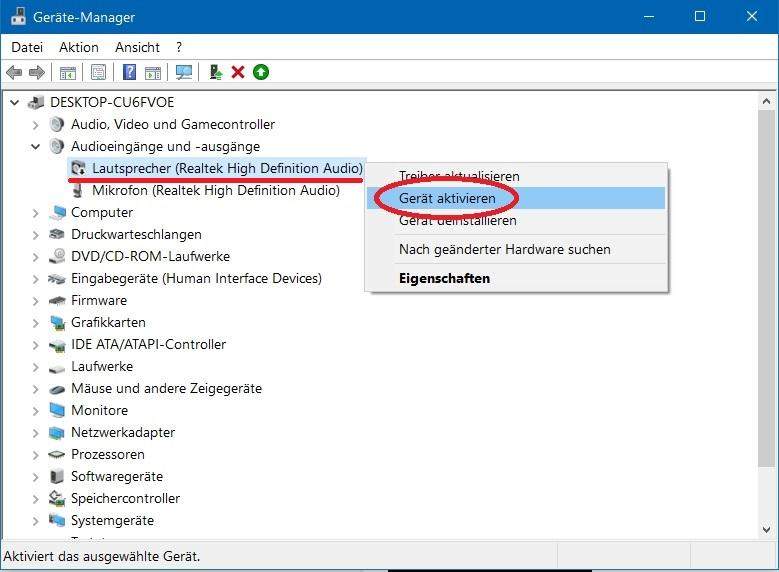This screenshot has width=779, height=572.
Task: Choose Gerät deinstallieren in context menu
Action: point(516,220)
